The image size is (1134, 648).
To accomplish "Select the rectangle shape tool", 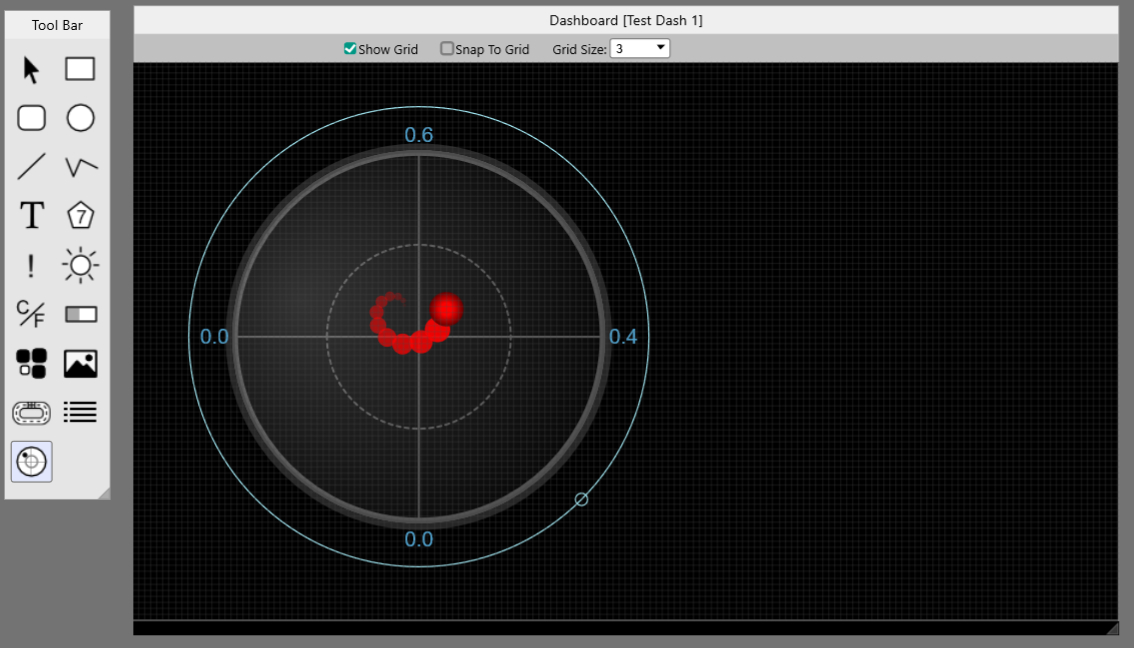I will pos(80,69).
